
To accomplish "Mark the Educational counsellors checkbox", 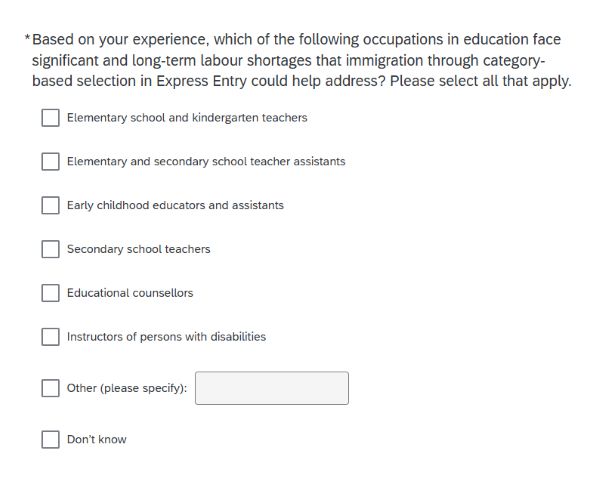I will 51,293.
